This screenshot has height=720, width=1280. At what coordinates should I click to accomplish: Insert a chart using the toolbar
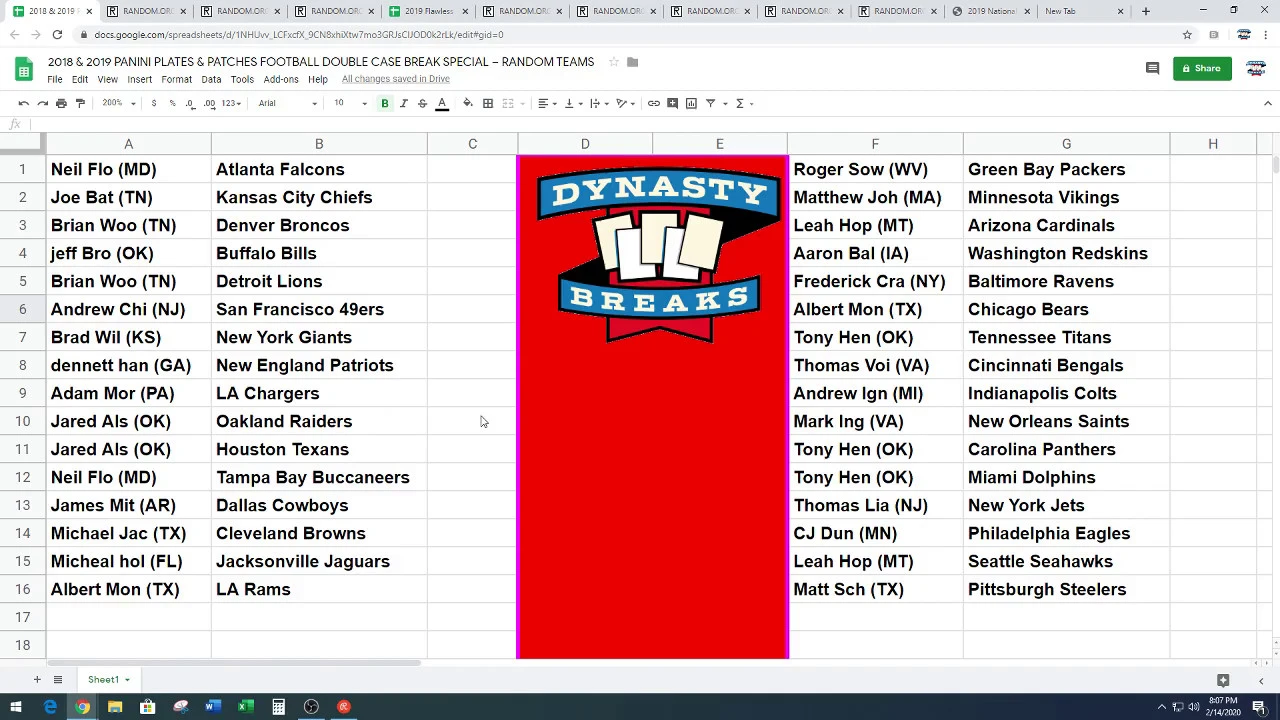click(691, 103)
